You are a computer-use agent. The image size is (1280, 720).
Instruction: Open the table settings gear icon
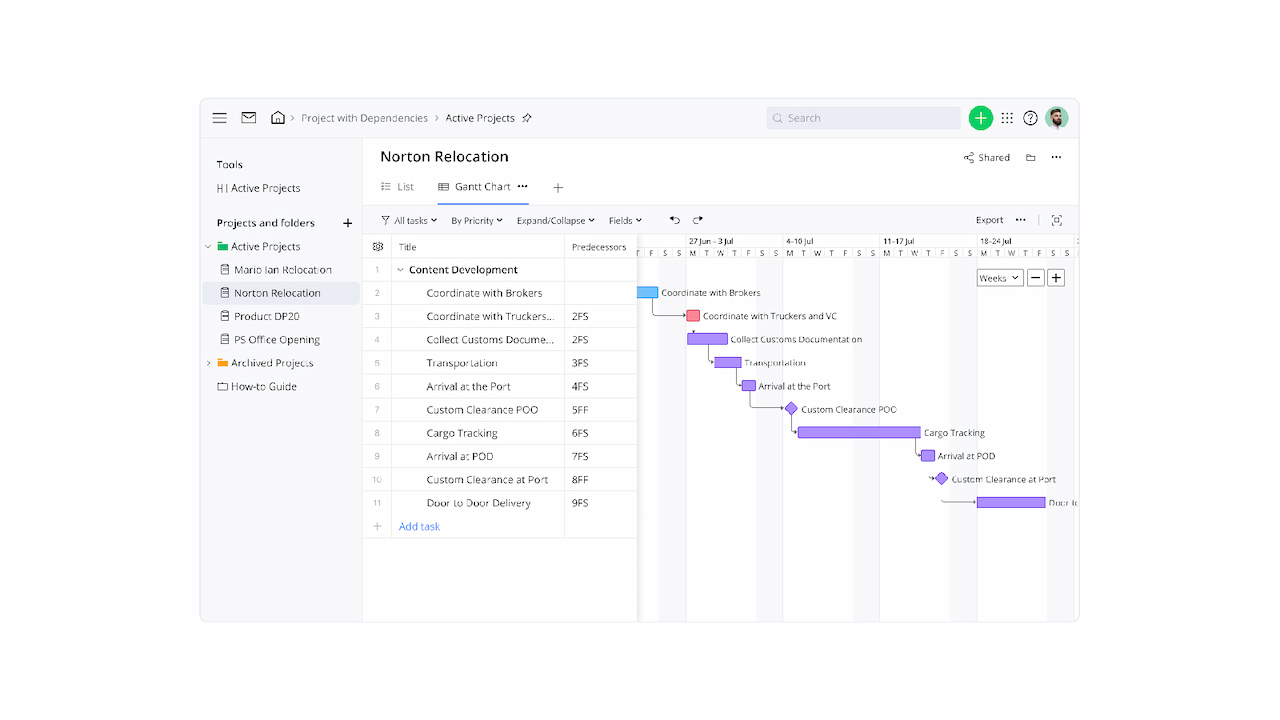[x=377, y=246]
